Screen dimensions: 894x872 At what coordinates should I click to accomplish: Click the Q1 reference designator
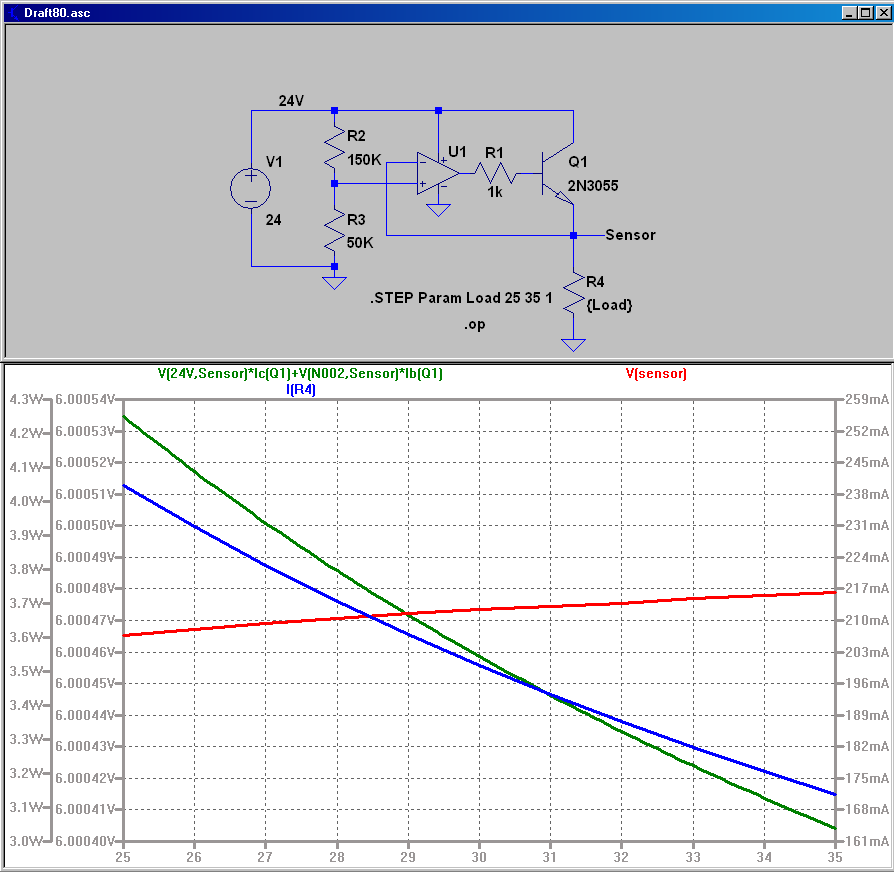pyautogui.click(x=578, y=162)
